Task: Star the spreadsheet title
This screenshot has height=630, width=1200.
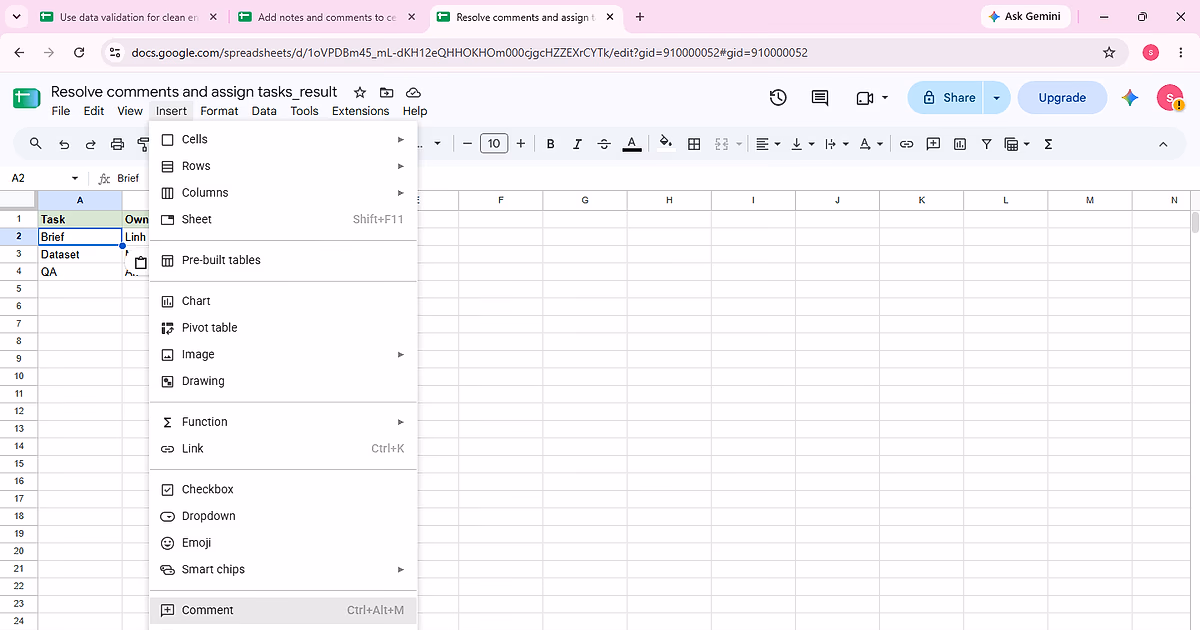Action: click(360, 92)
